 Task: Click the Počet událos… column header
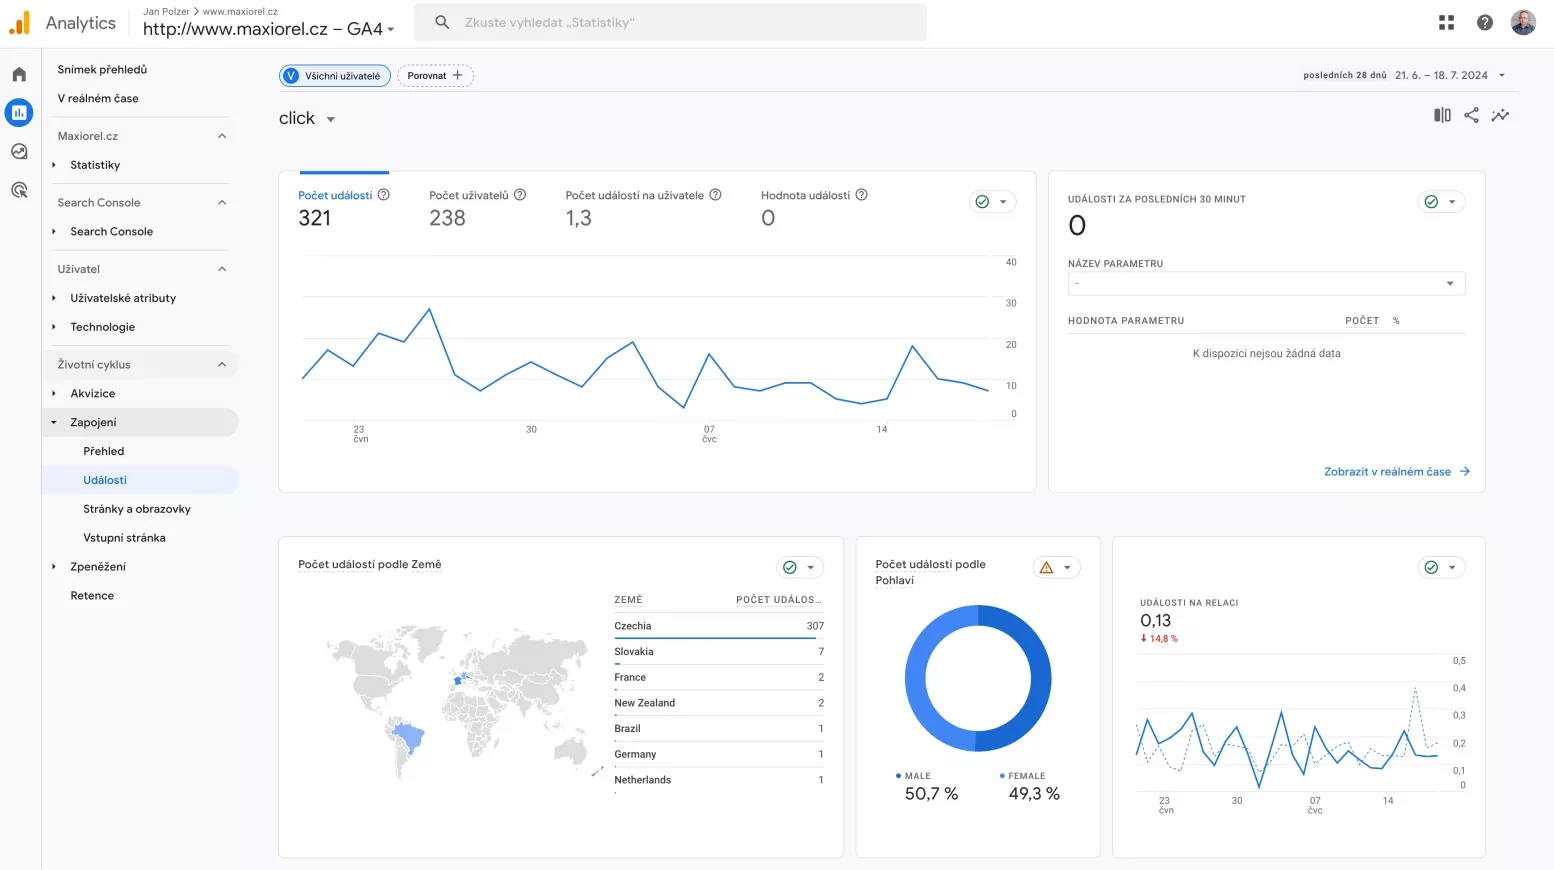click(778, 600)
